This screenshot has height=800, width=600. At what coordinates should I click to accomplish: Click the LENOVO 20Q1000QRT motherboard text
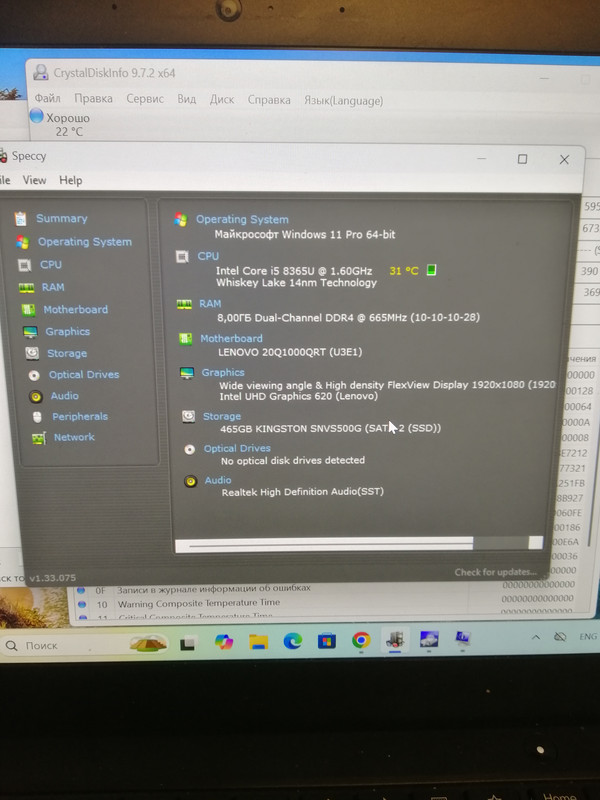pos(290,352)
